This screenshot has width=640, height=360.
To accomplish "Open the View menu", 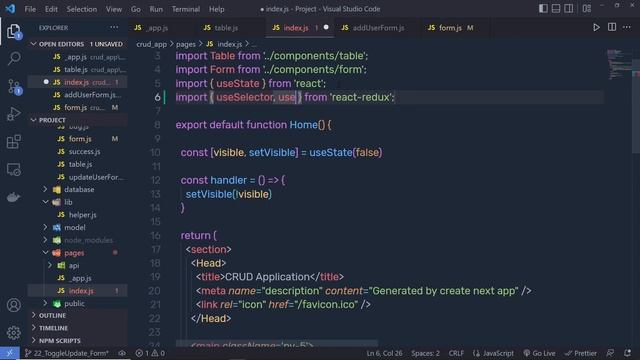I will [x=114, y=9].
